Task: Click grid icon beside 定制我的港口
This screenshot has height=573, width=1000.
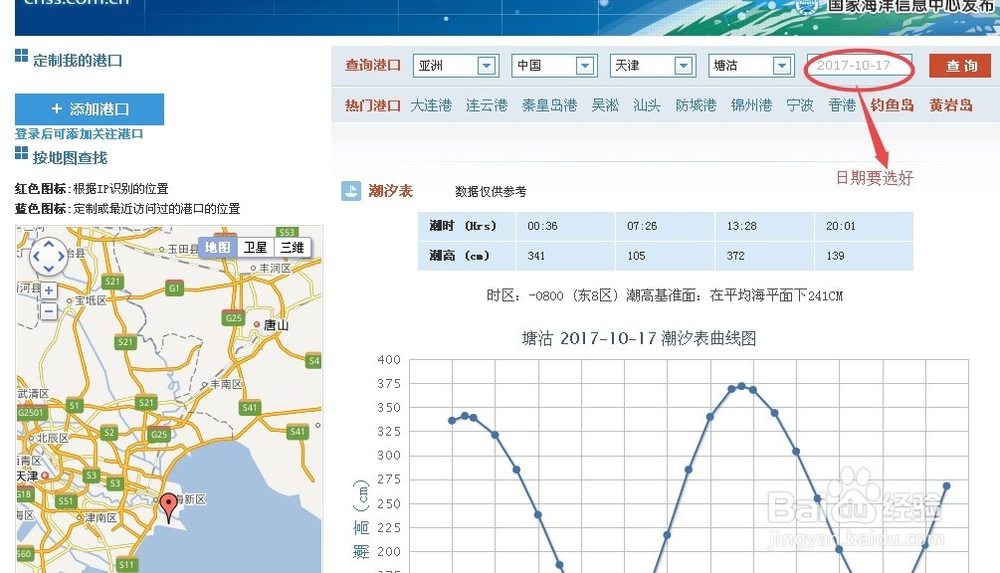Action: (21, 56)
